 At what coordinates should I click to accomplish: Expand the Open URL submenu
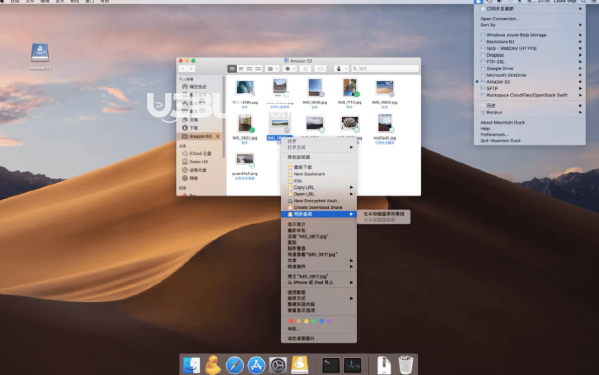click(319, 194)
